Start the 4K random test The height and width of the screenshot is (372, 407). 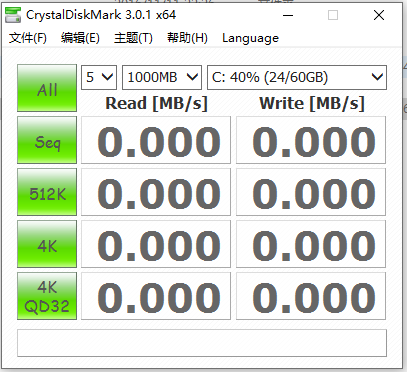[x=47, y=244]
